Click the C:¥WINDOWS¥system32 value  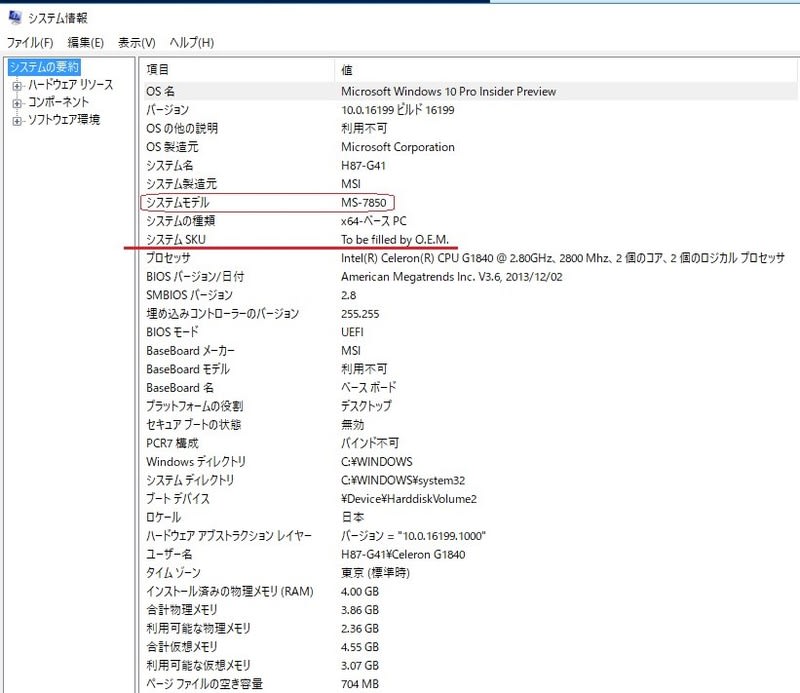pyautogui.click(x=403, y=481)
